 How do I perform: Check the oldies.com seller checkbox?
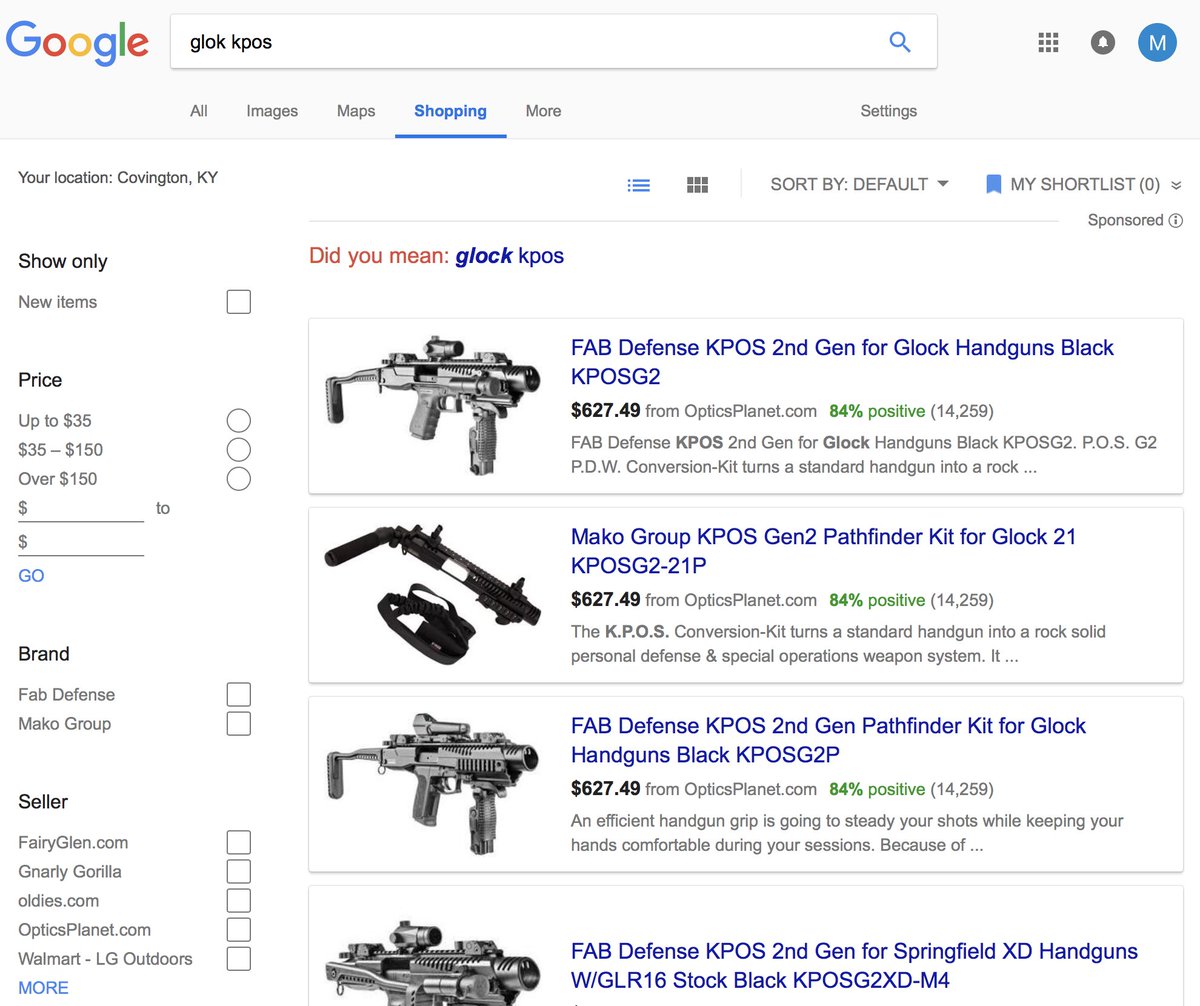coord(238,900)
